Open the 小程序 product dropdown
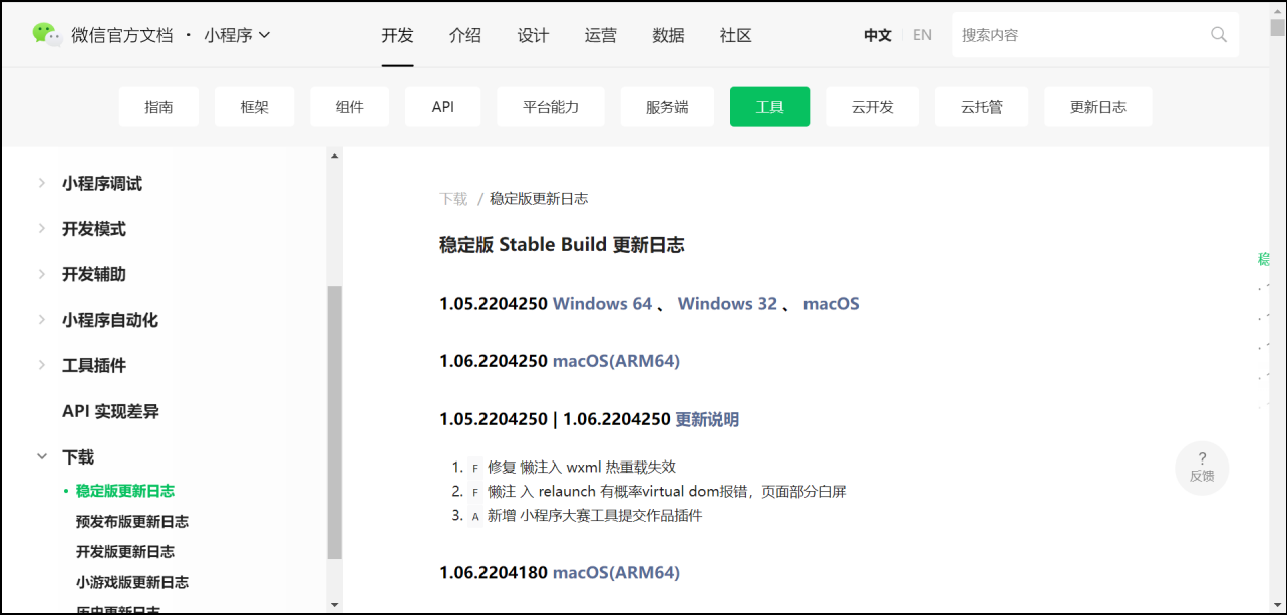 pos(236,33)
